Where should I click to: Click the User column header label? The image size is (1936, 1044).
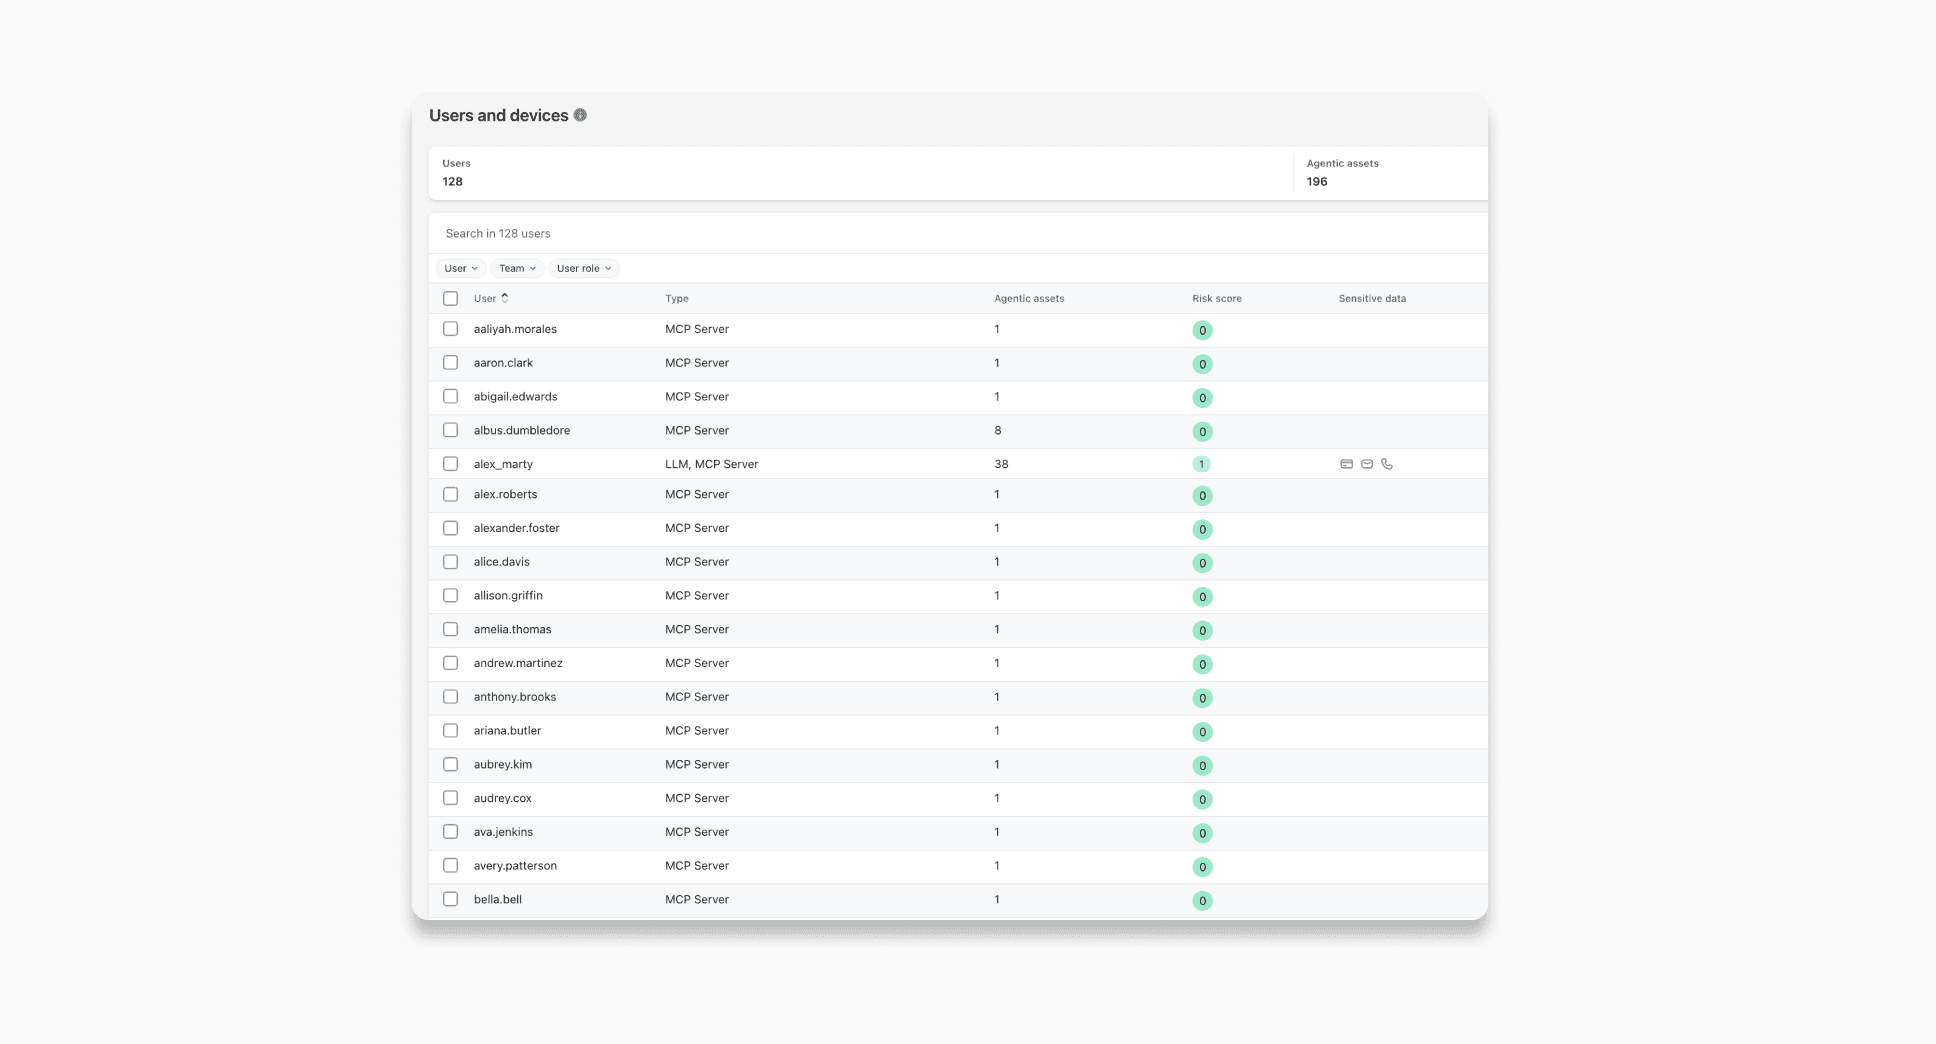coord(485,298)
